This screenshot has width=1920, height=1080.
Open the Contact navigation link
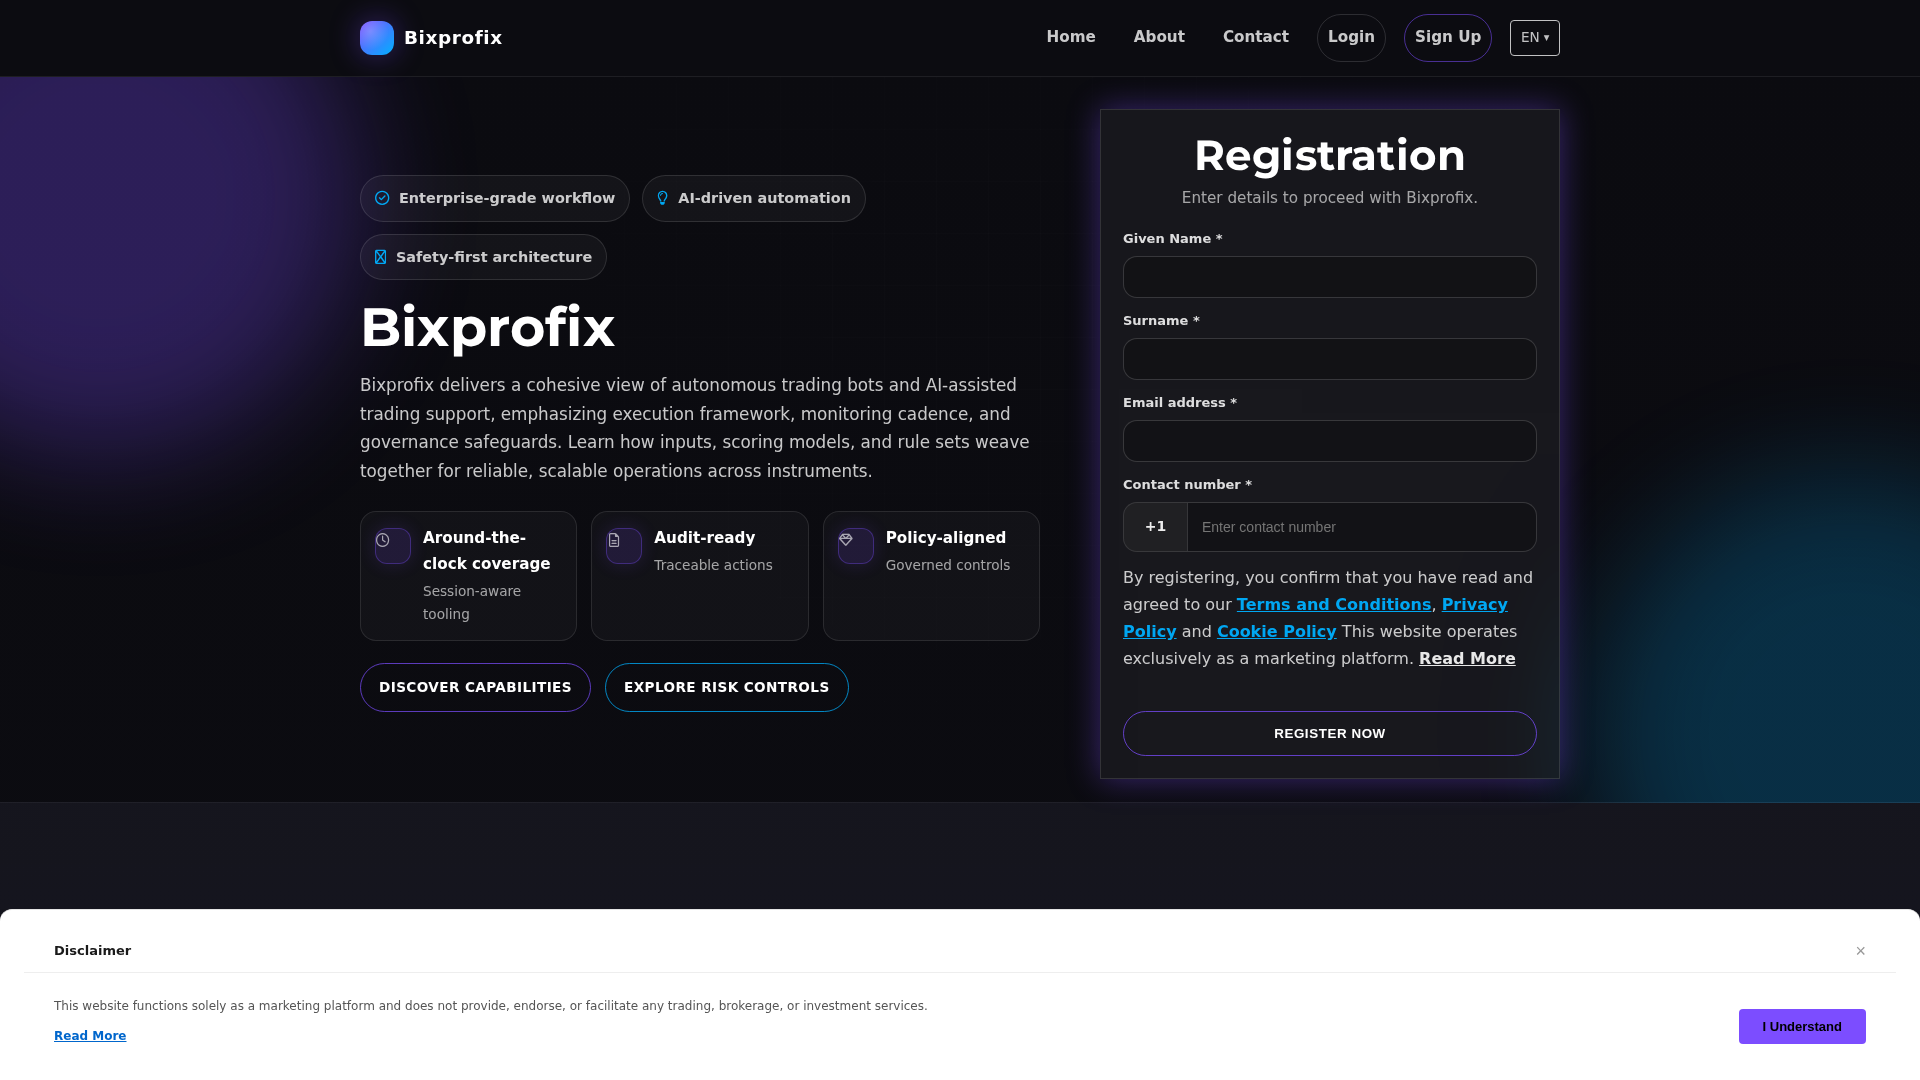pyautogui.click(x=1256, y=37)
